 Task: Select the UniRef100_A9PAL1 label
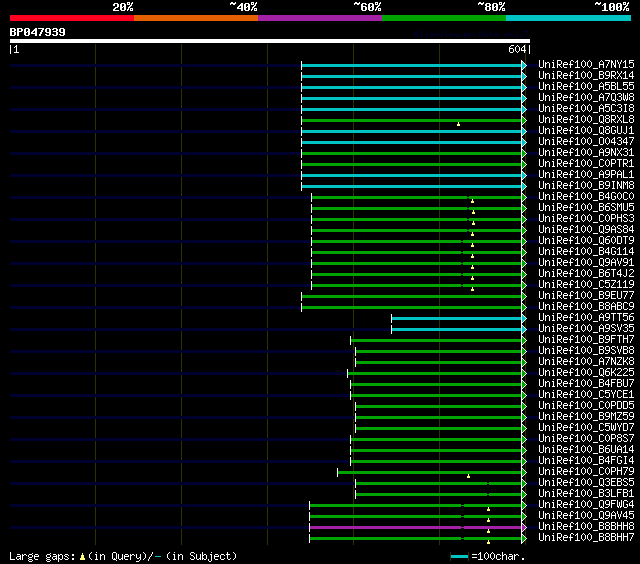click(x=586, y=175)
